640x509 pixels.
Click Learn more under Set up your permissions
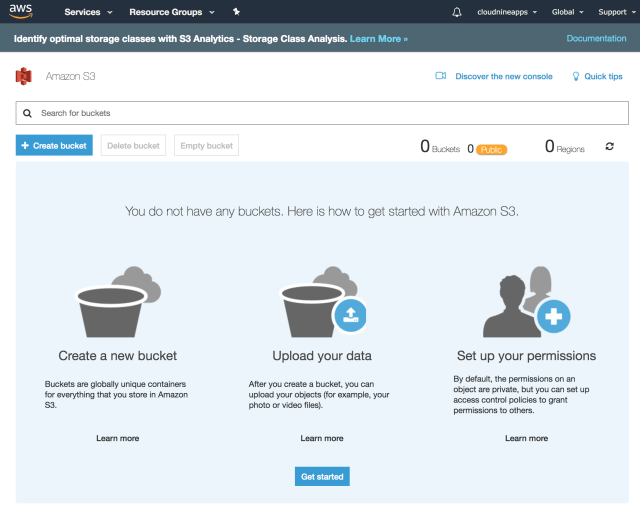coord(527,438)
